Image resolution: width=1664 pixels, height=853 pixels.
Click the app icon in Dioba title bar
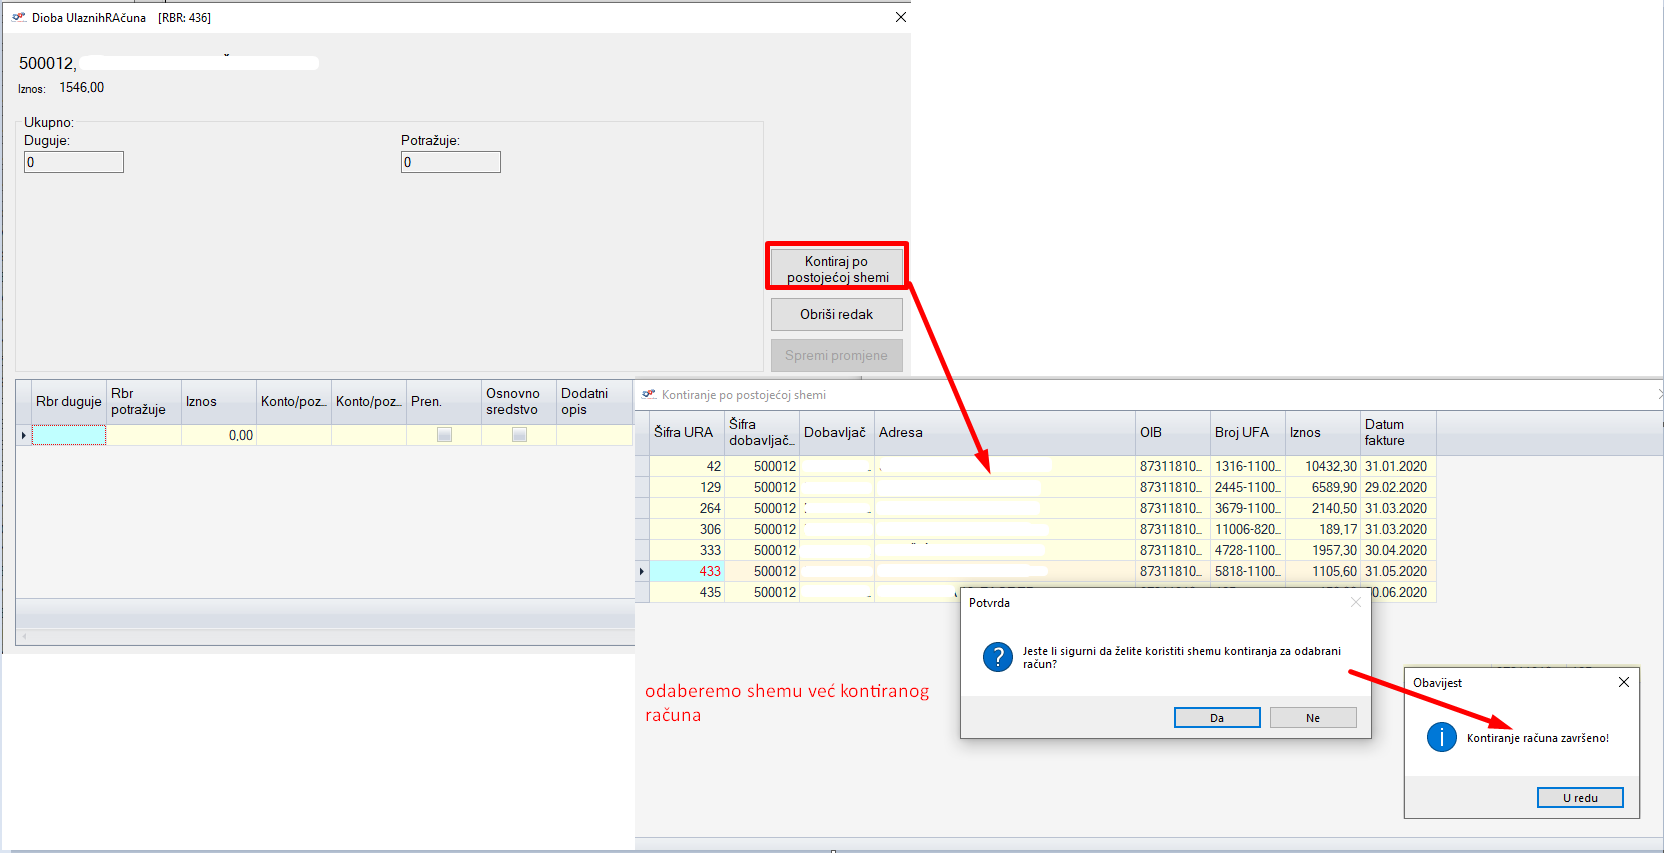18,17
